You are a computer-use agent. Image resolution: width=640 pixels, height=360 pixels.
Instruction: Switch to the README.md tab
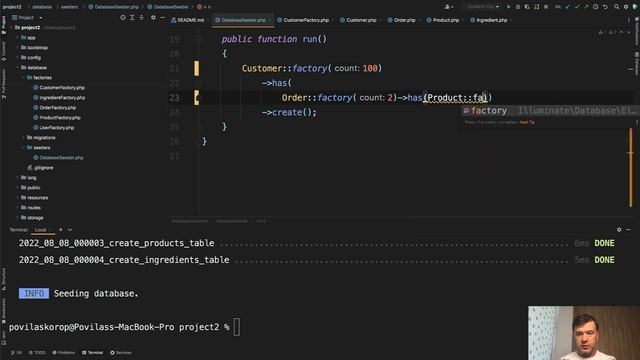[188, 20]
